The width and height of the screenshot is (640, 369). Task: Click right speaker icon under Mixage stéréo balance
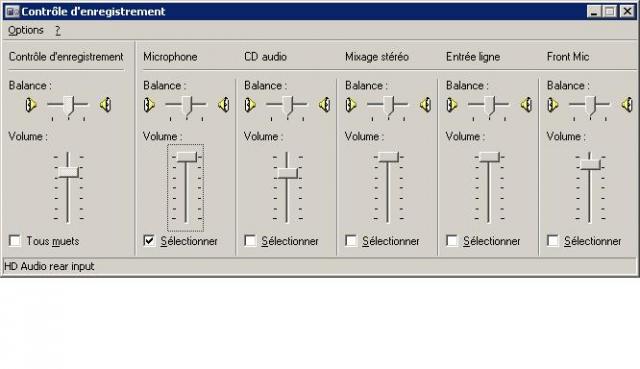tap(426, 105)
